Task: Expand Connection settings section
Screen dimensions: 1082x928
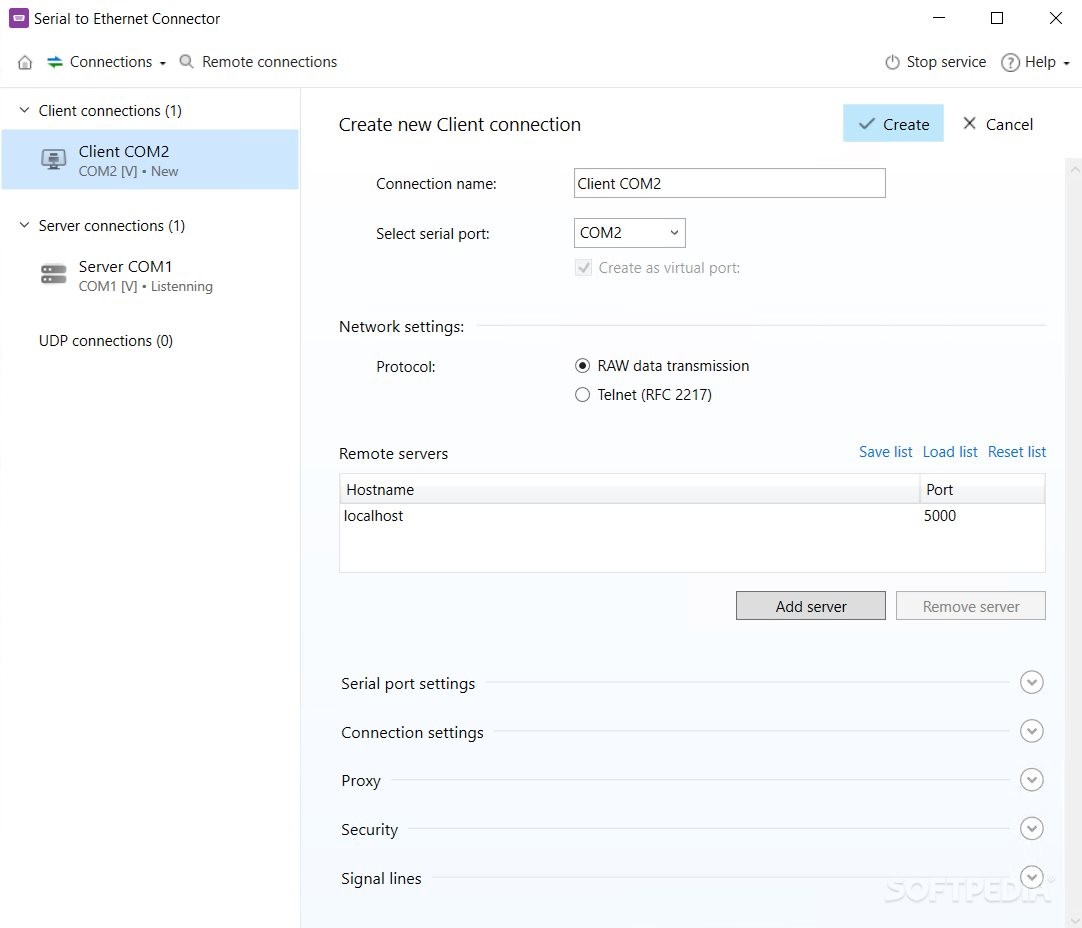Action: 1032,731
